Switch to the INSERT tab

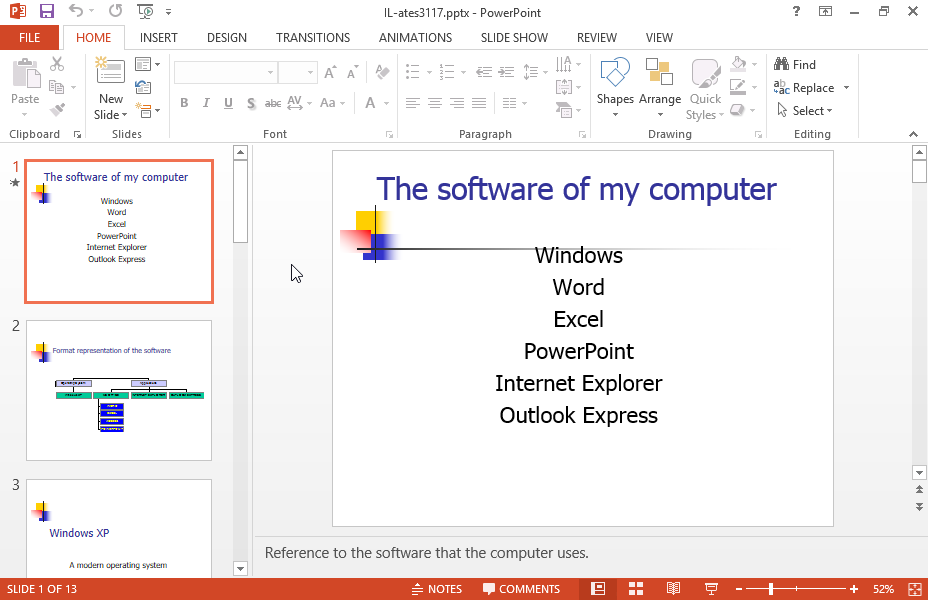point(159,37)
